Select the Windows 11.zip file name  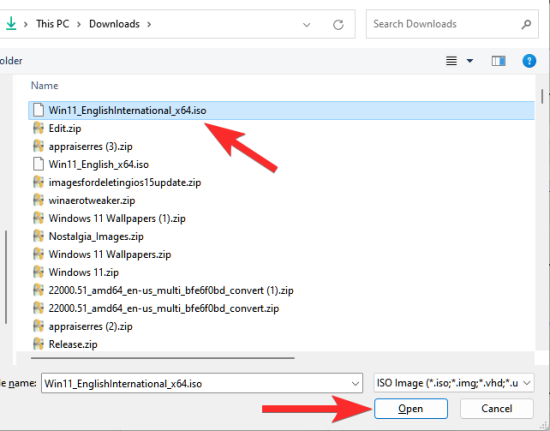click(84, 272)
